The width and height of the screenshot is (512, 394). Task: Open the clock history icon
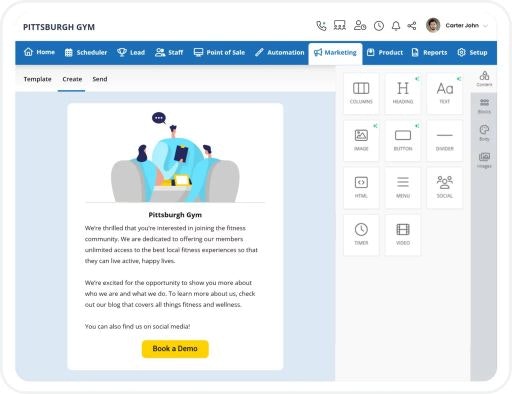pos(379,26)
